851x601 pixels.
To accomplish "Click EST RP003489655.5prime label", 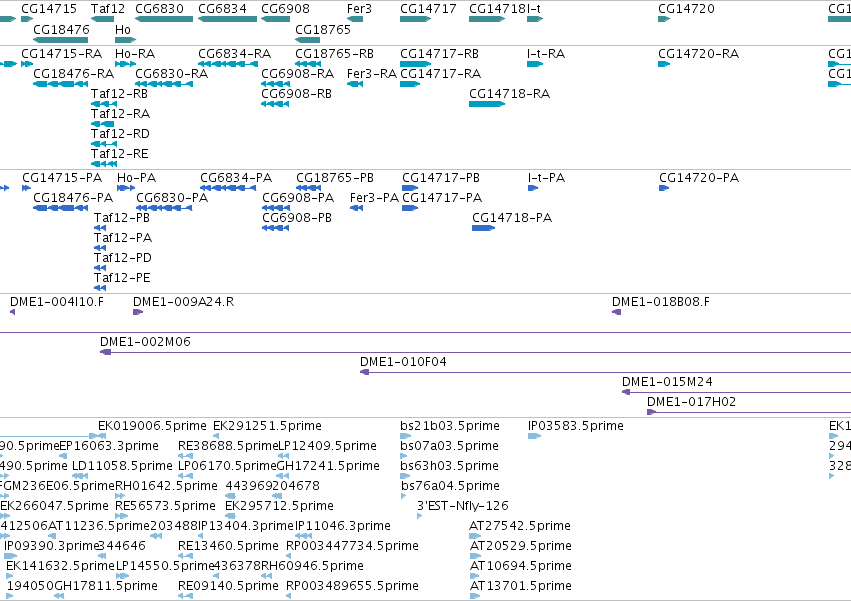I will pyautogui.click(x=352, y=586).
